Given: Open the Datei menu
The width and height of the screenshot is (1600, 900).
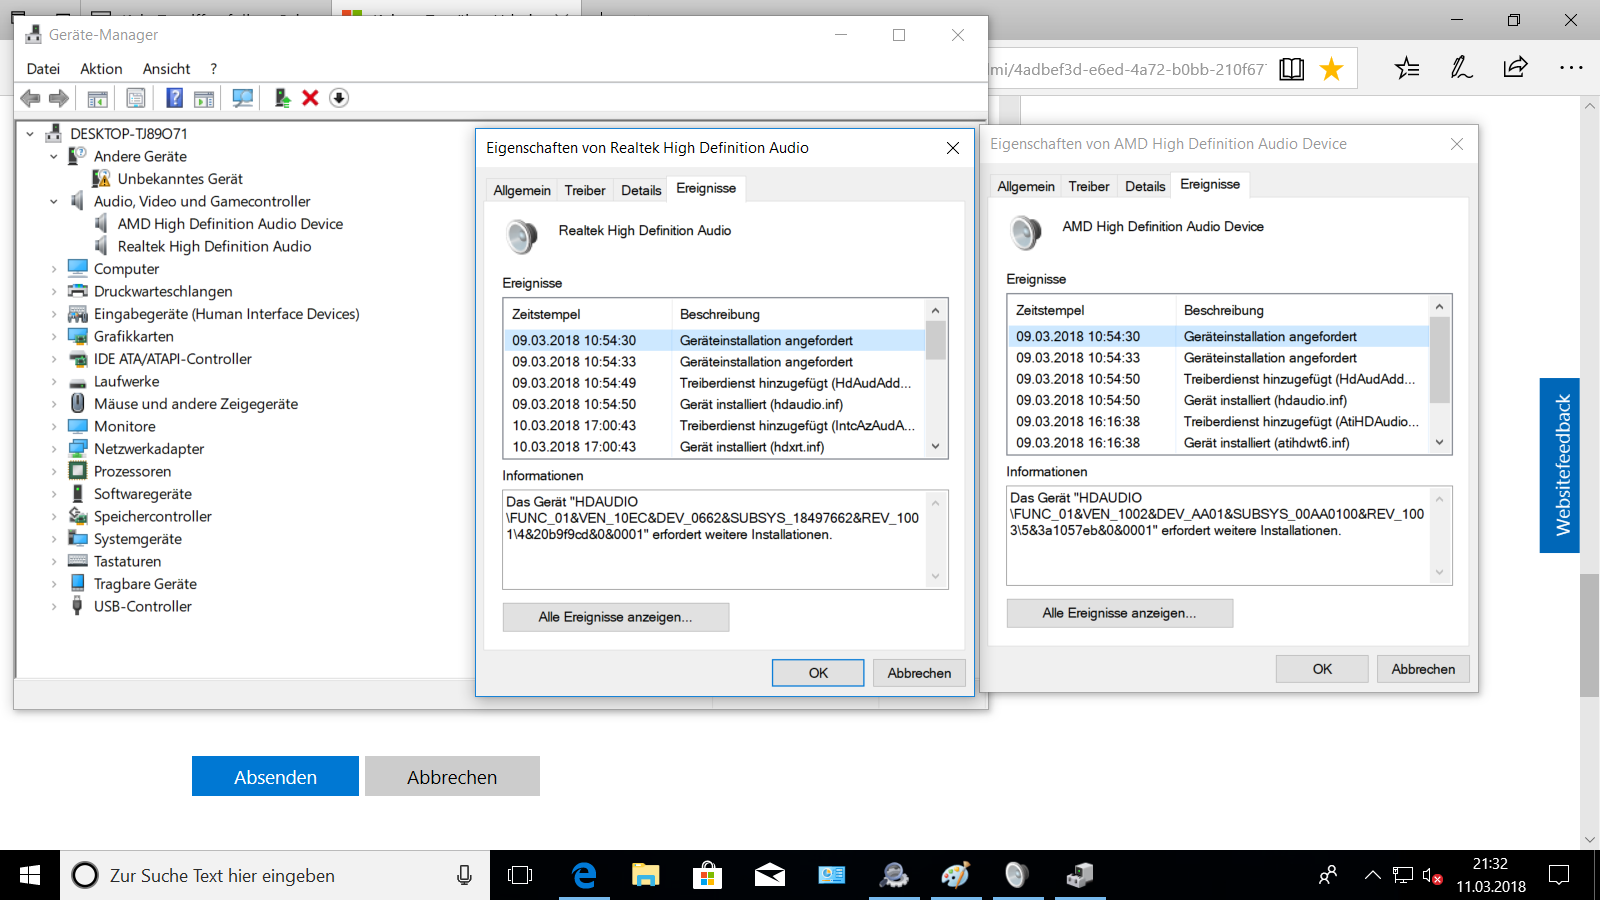Looking at the screenshot, I should 43,69.
